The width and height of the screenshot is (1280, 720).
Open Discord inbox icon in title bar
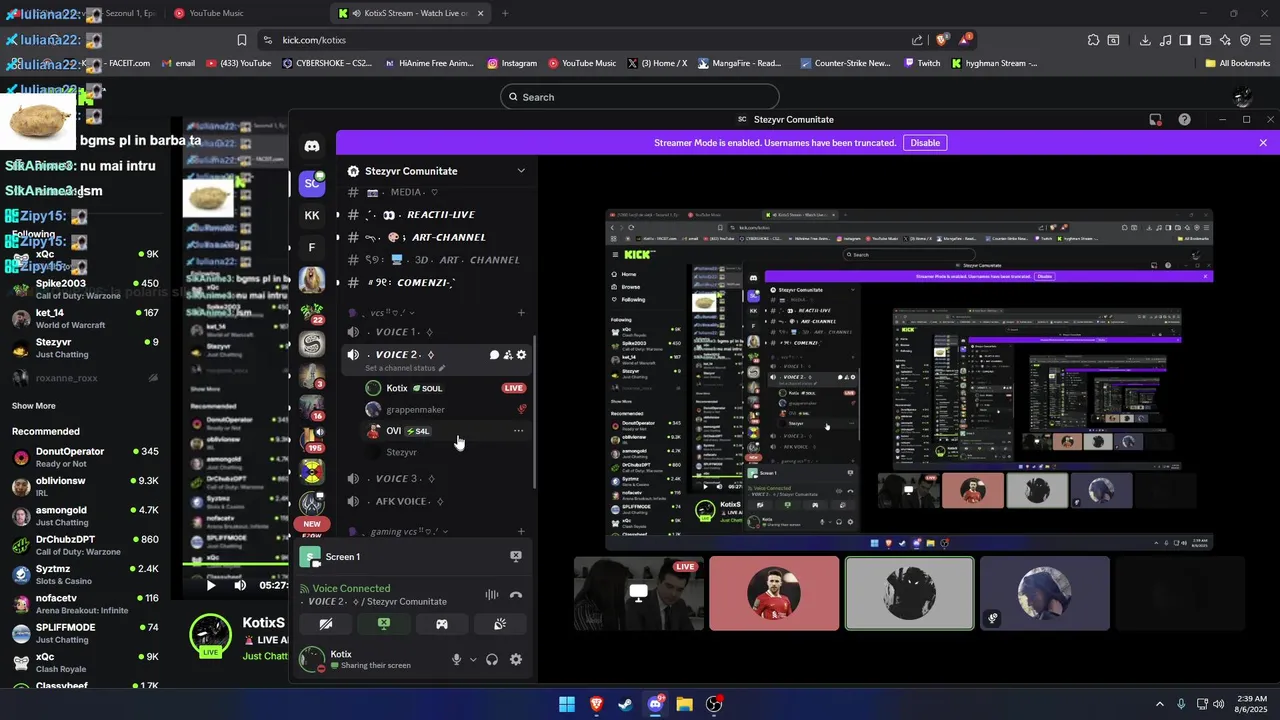(1156, 119)
